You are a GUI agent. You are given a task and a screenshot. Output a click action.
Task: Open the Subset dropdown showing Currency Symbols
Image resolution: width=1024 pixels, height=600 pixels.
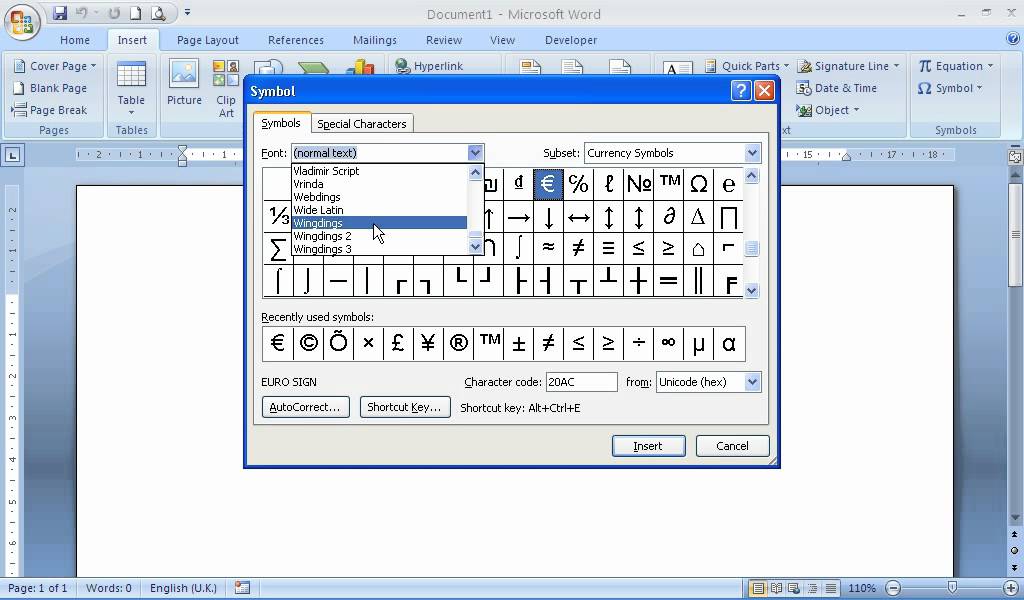pos(752,153)
